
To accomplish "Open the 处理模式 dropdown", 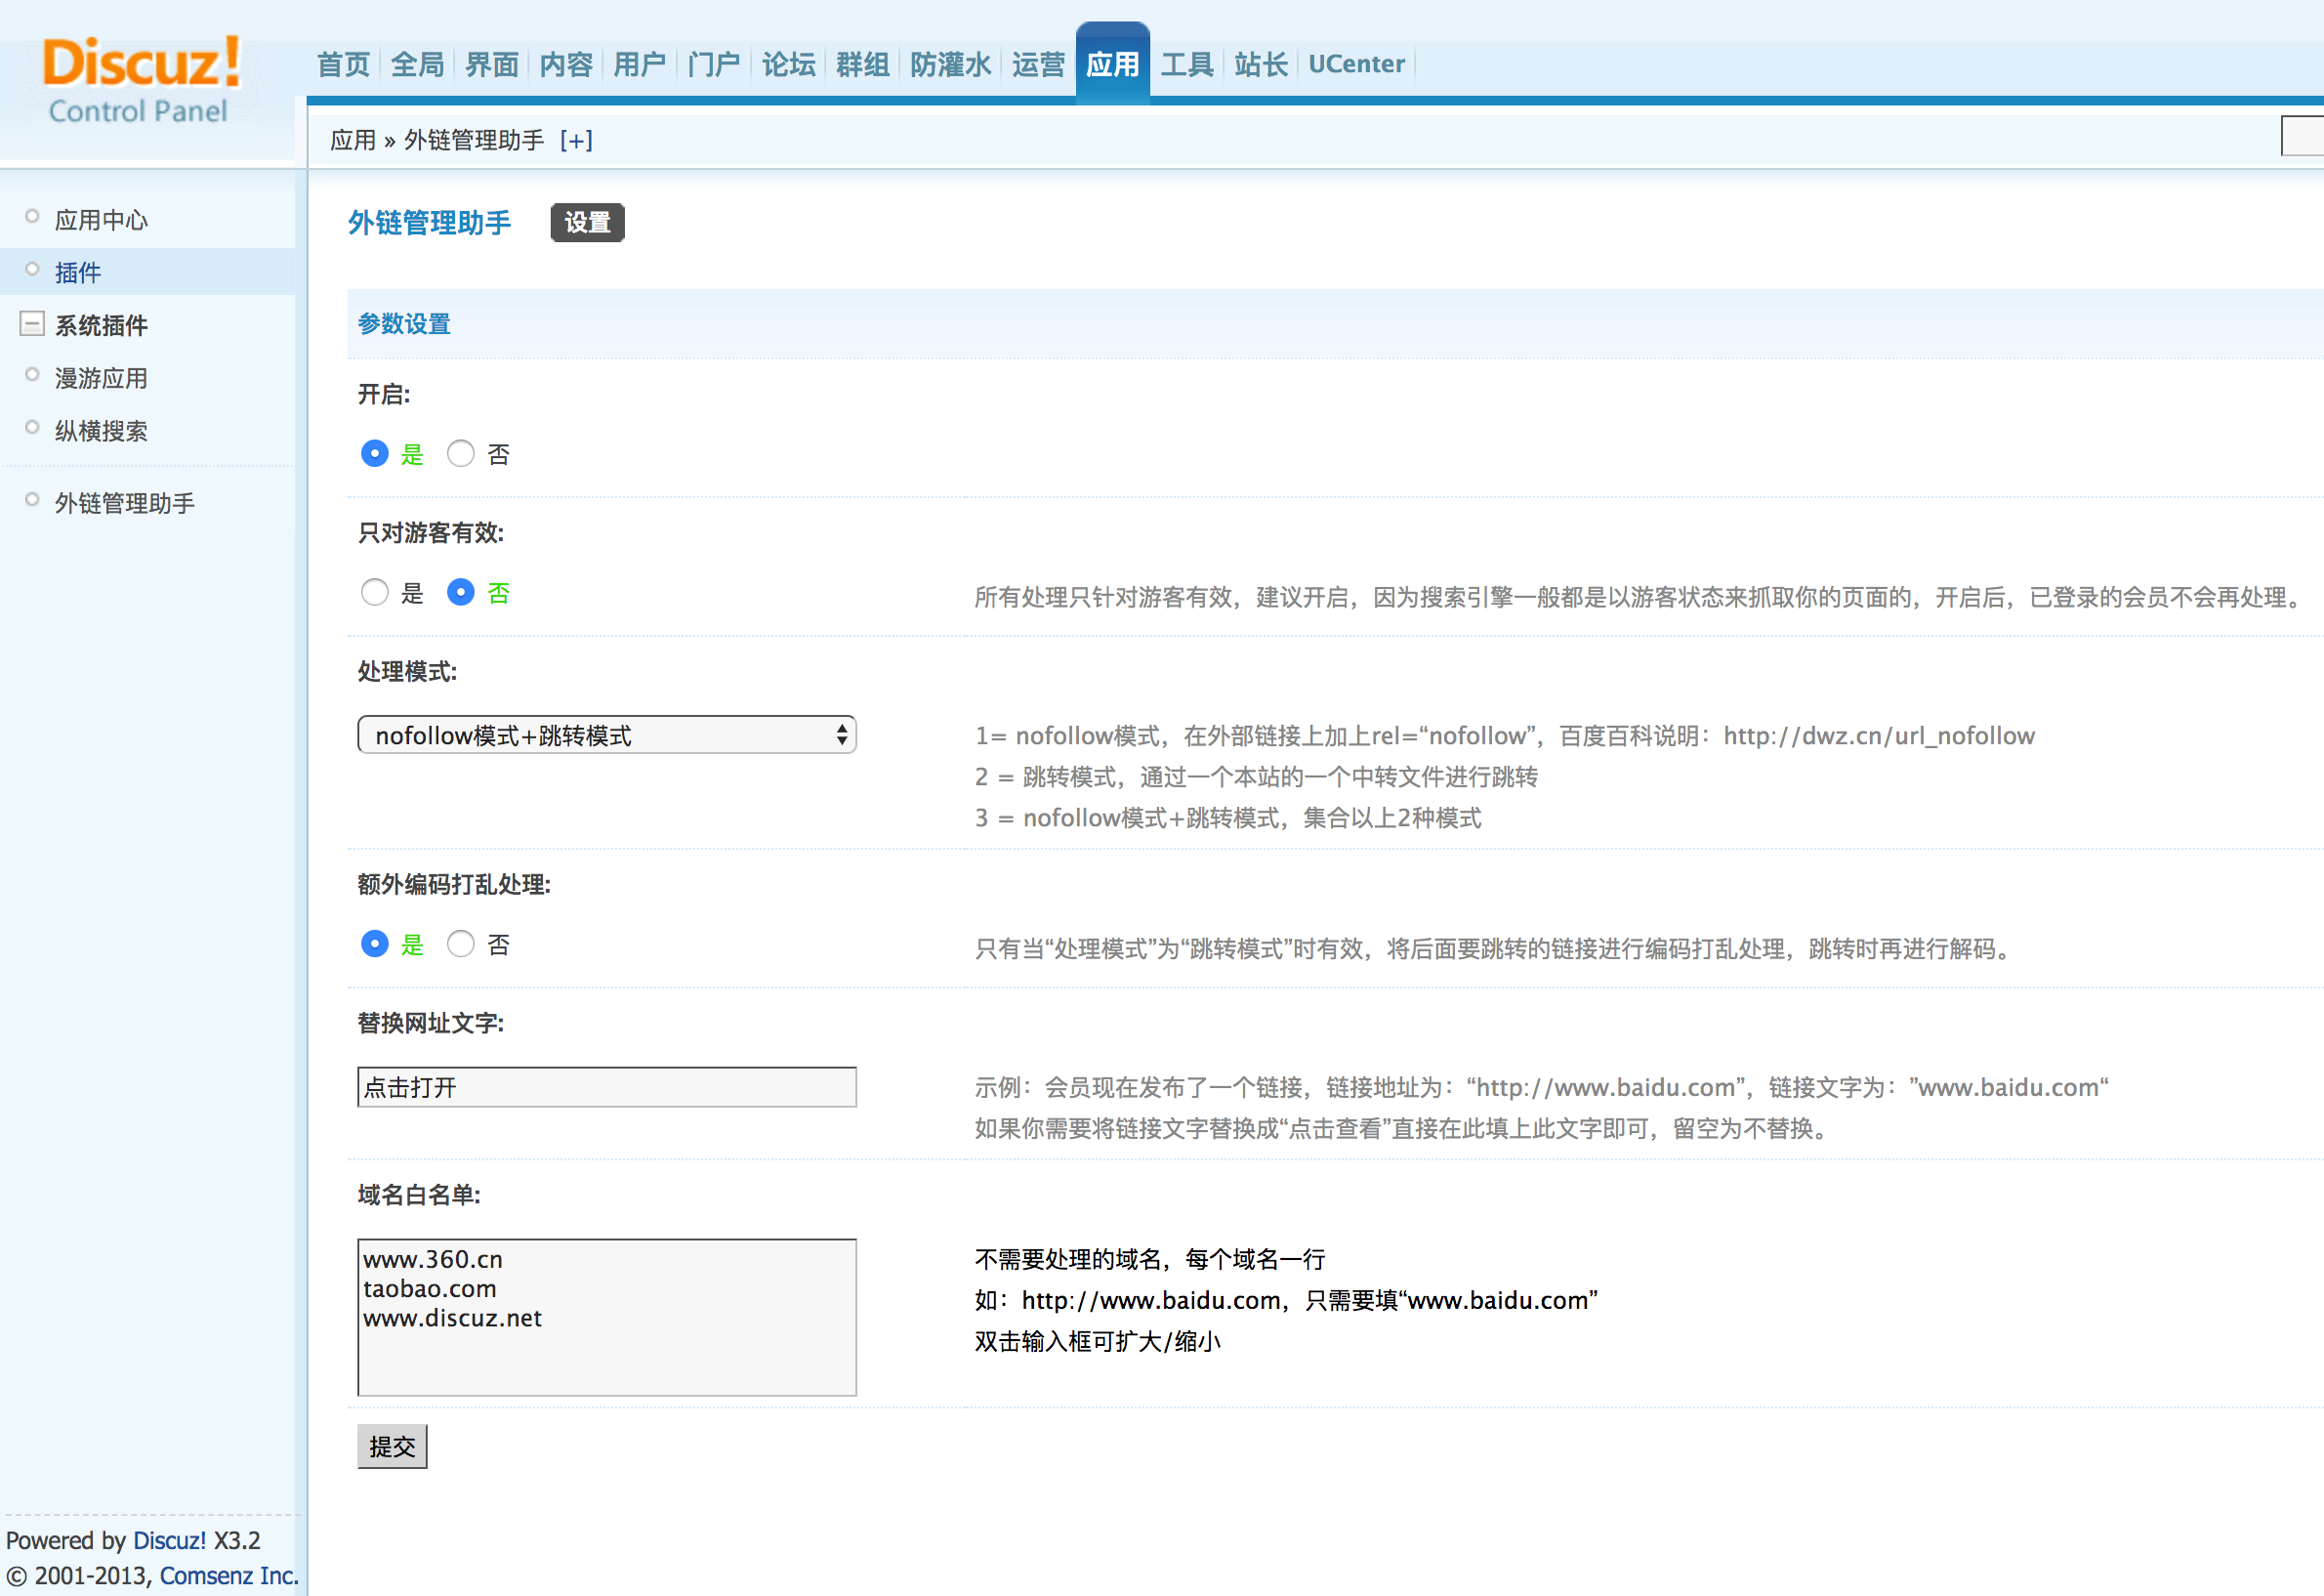I will coord(607,735).
